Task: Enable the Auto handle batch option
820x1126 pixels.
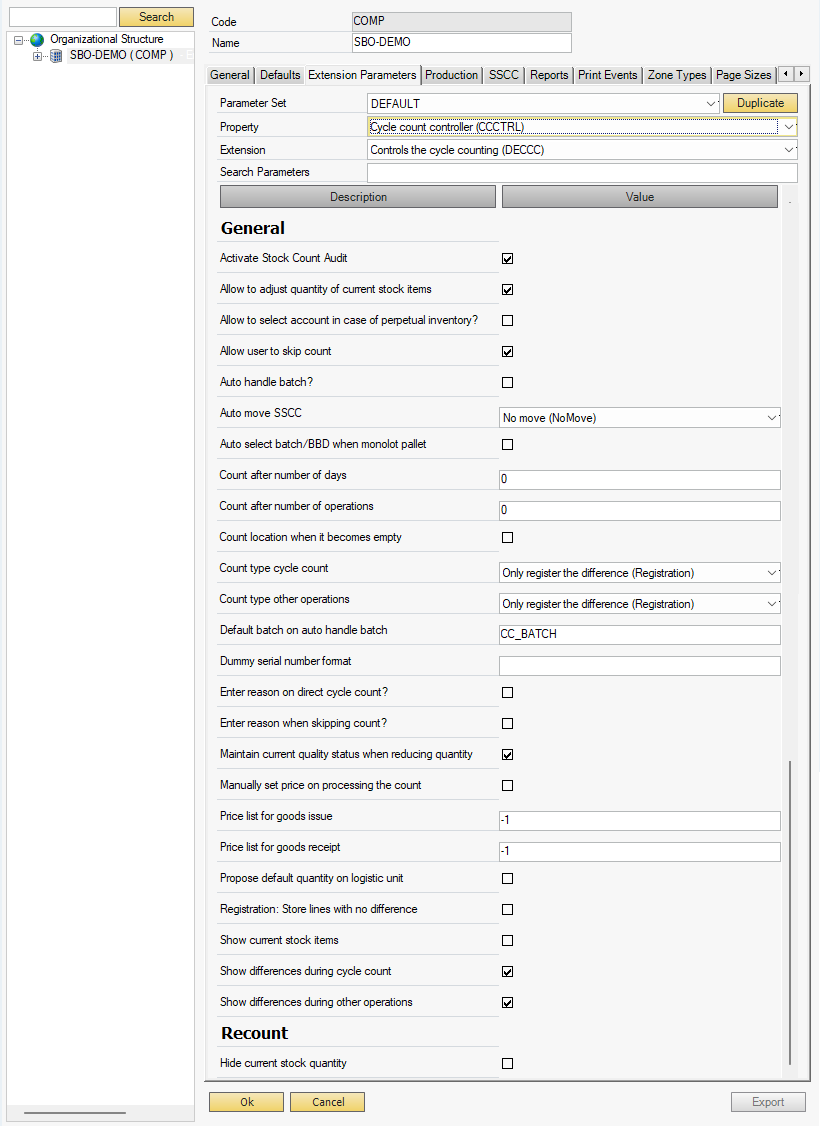Action: pos(507,383)
